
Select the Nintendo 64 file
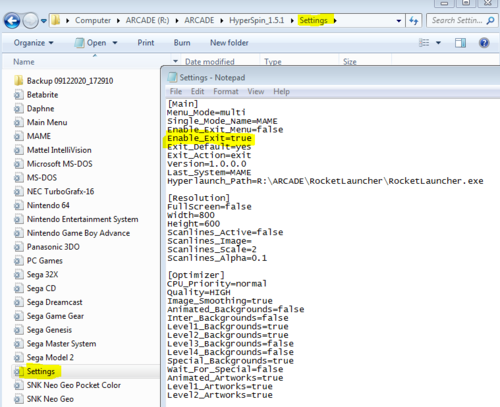(x=42, y=205)
